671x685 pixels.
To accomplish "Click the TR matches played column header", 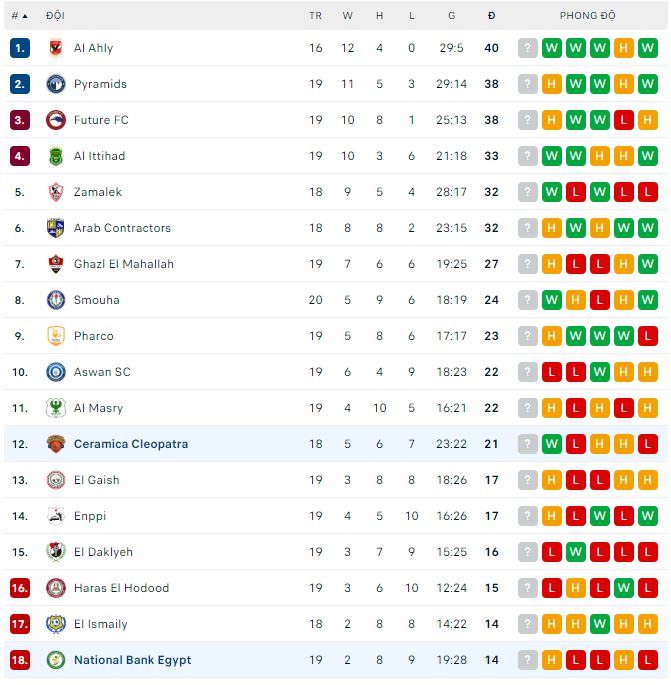I will (316, 16).
